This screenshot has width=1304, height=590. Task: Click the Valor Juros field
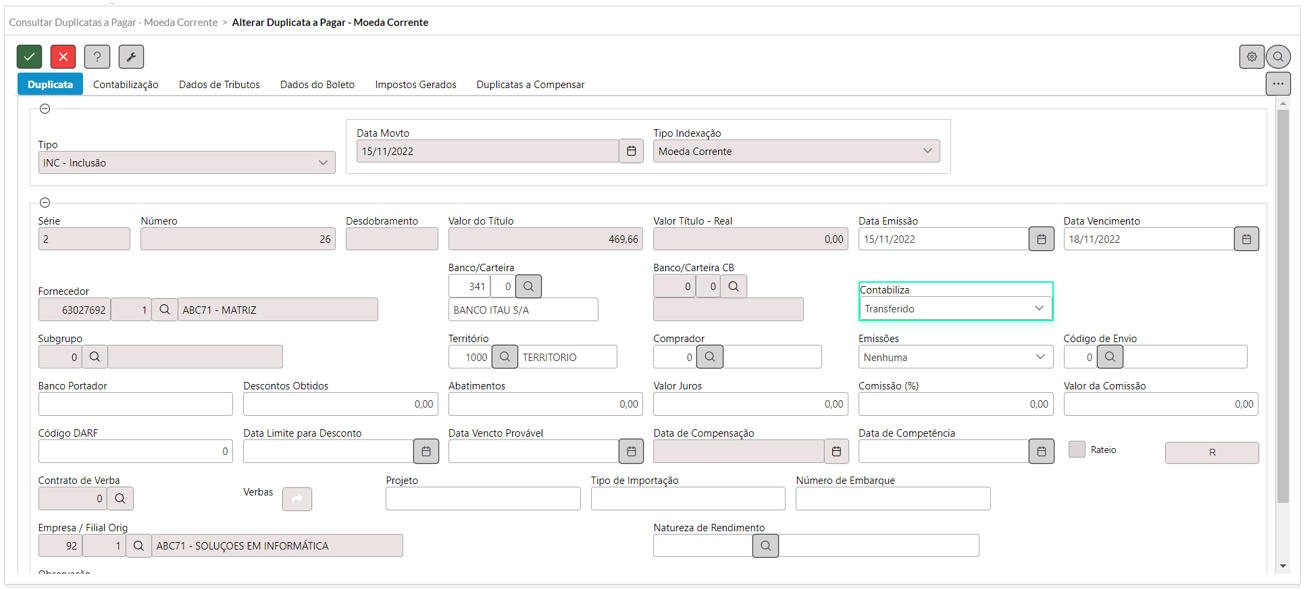(x=750, y=404)
